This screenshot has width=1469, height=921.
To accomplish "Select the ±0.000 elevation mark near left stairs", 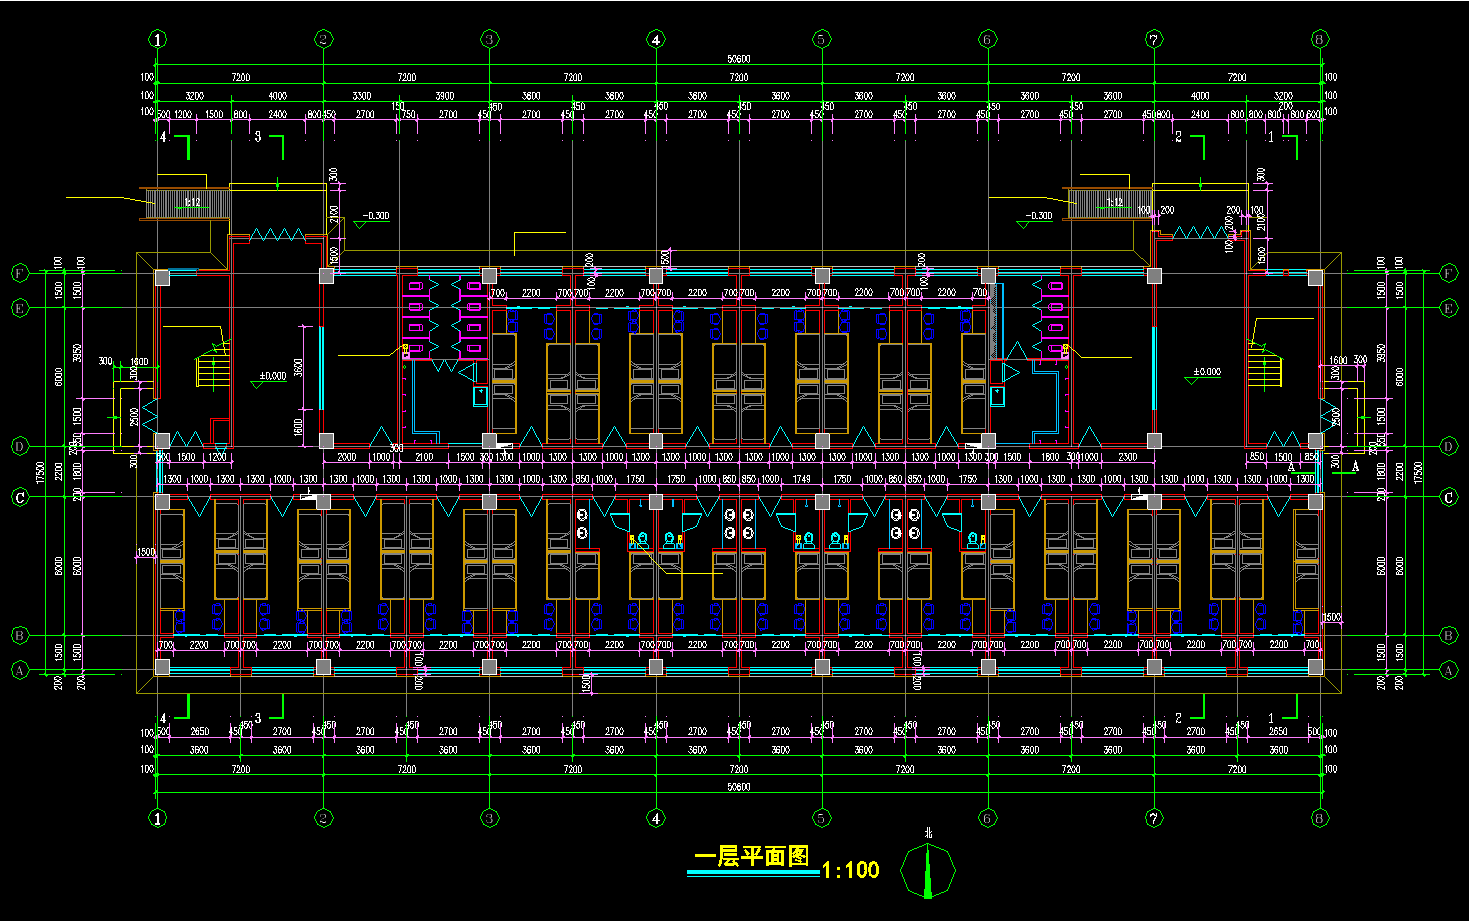I will pos(272,377).
